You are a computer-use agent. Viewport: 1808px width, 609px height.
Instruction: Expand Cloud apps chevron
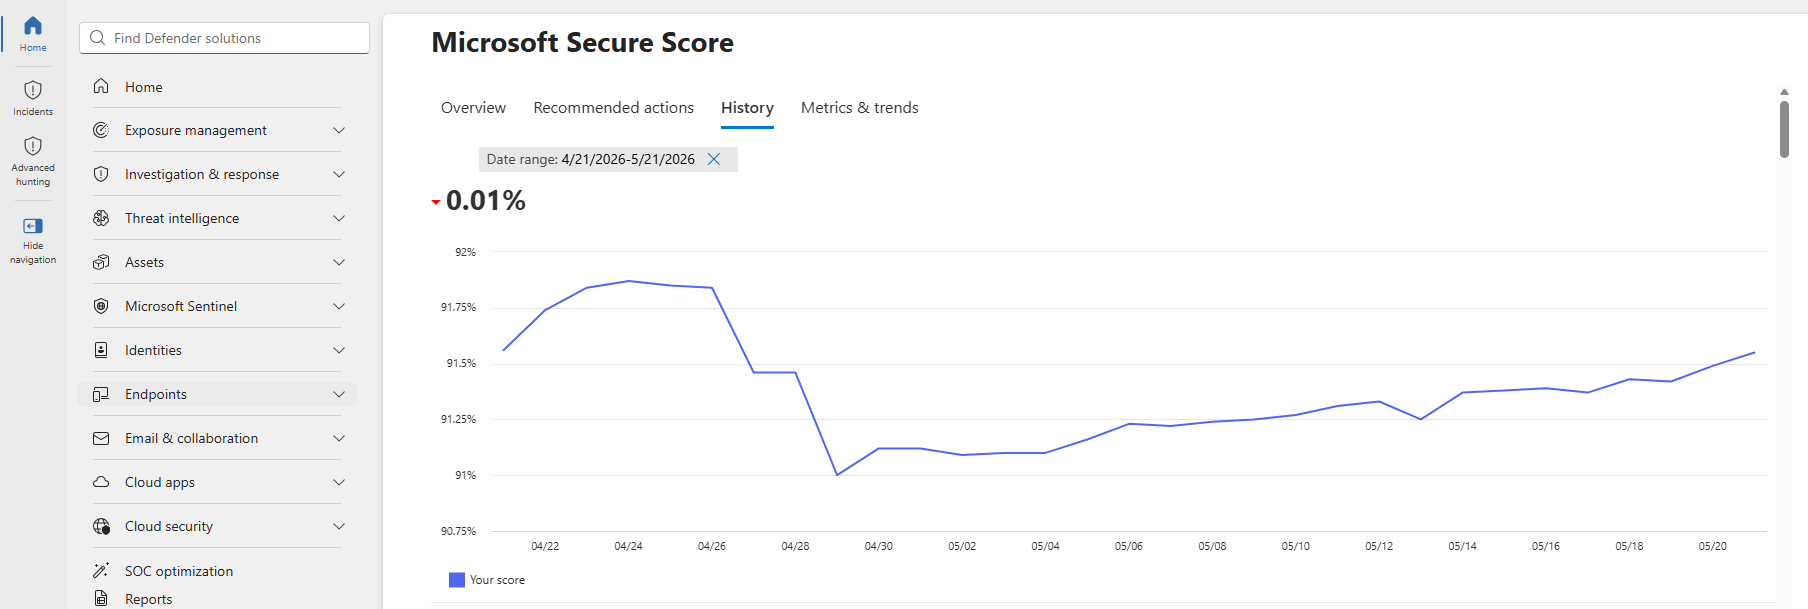coord(339,482)
